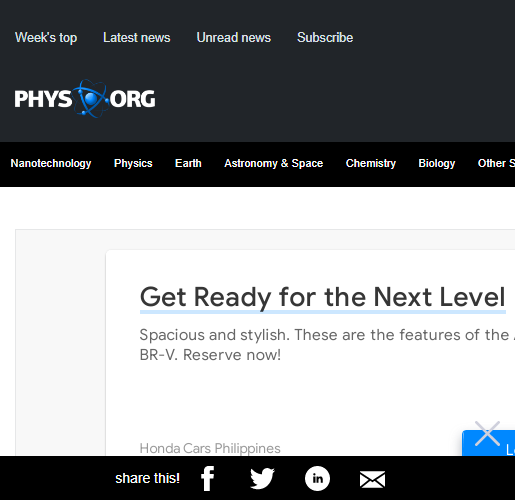This screenshot has height=500, width=515.
Task: Share on LinkedIn icon
Action: (x=317, y=478)
